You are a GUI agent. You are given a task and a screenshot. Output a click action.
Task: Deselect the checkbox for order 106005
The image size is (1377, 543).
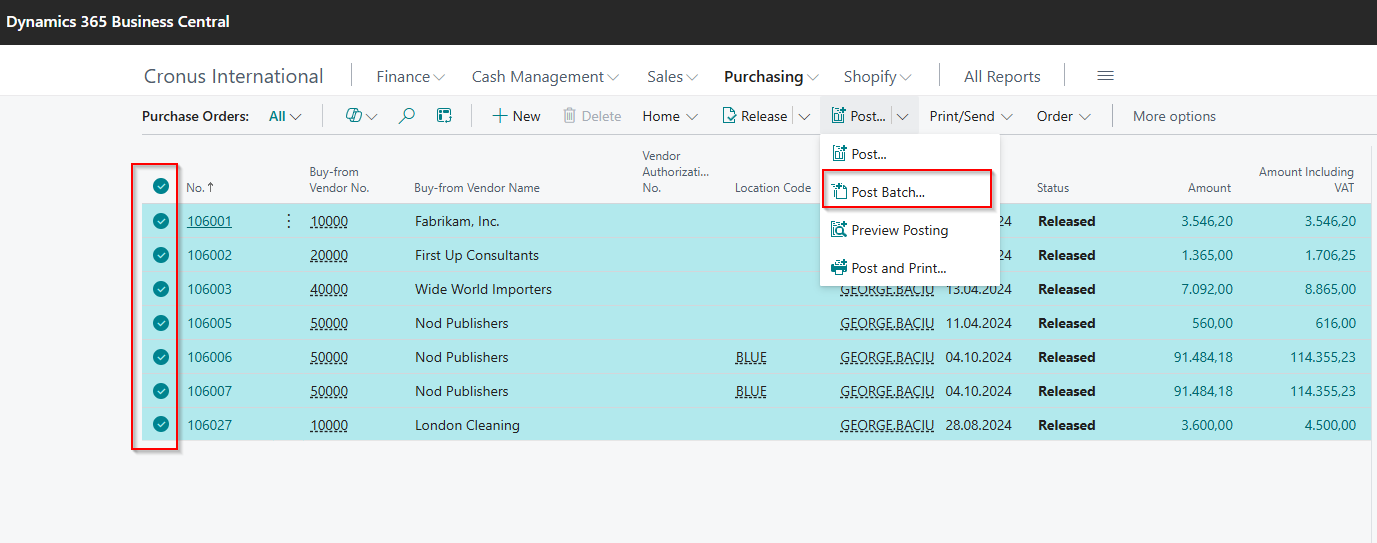(x=160, y=323)
